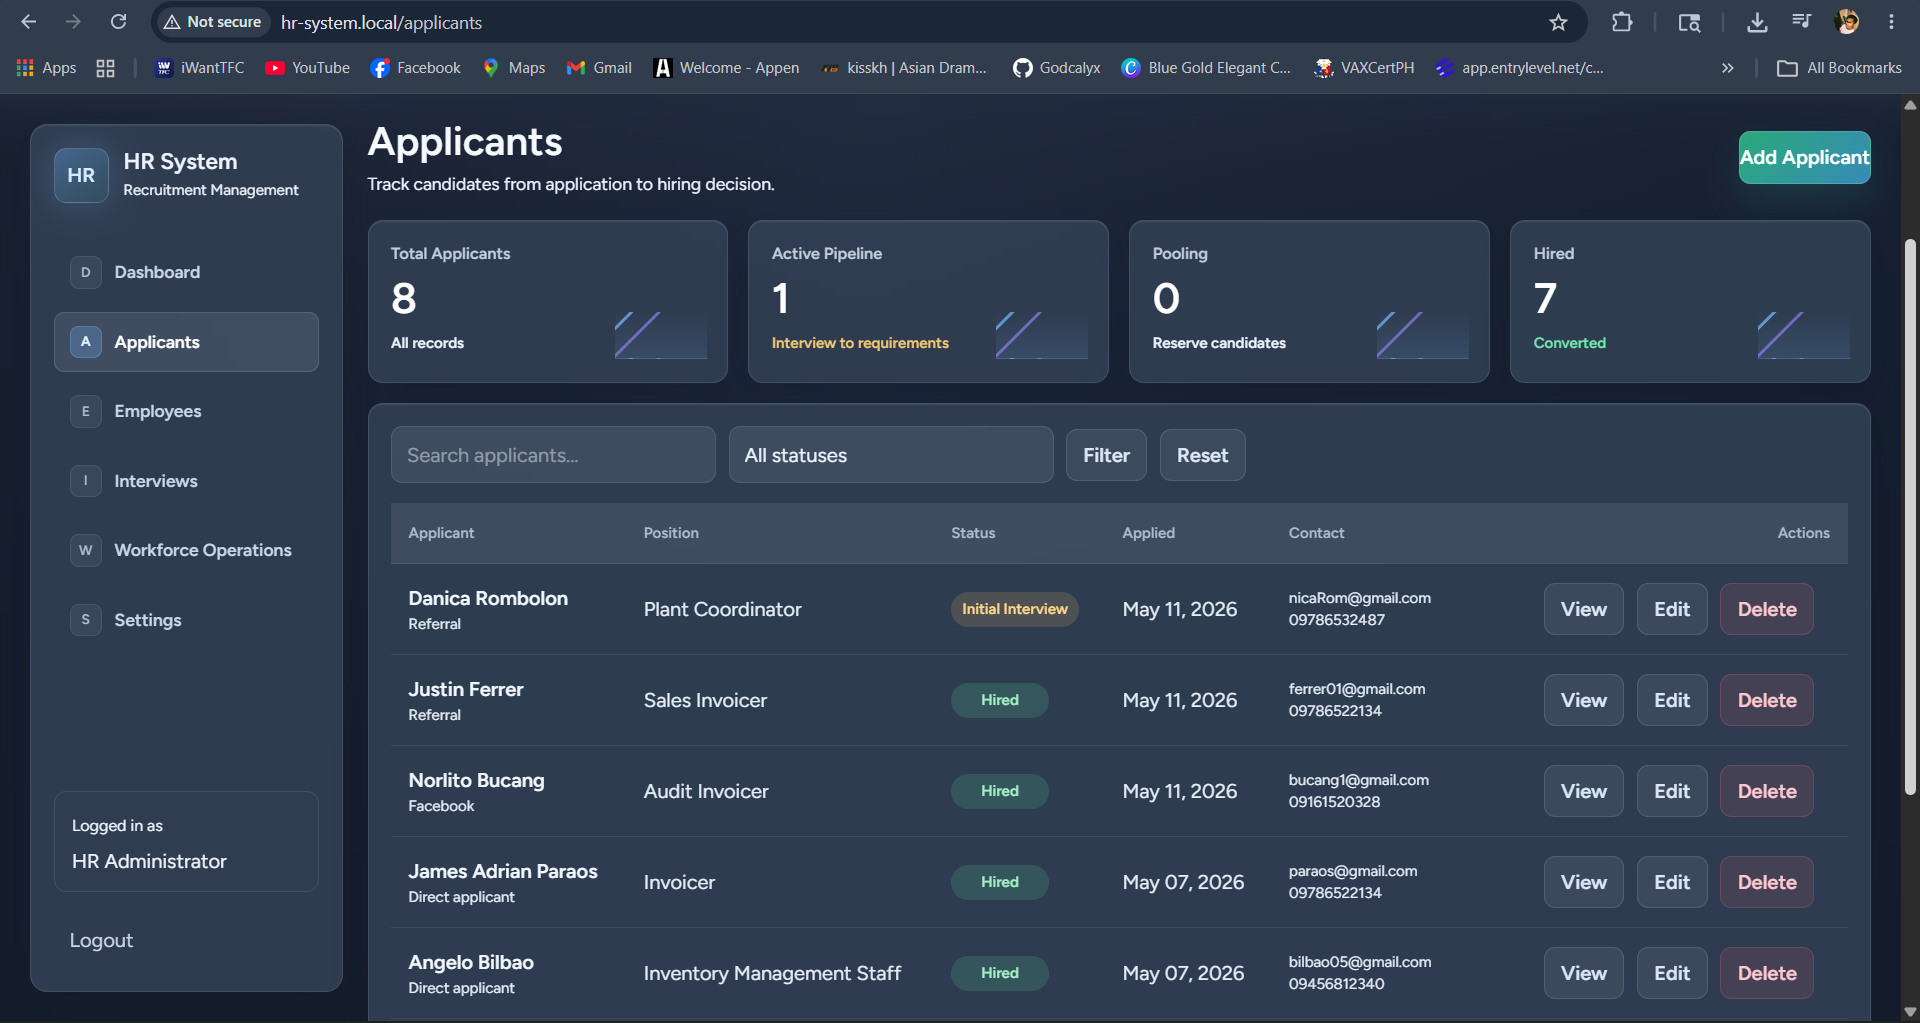Click the Not secure site info chip
The image size is (1920, 1023).
(x=213, y=22)
